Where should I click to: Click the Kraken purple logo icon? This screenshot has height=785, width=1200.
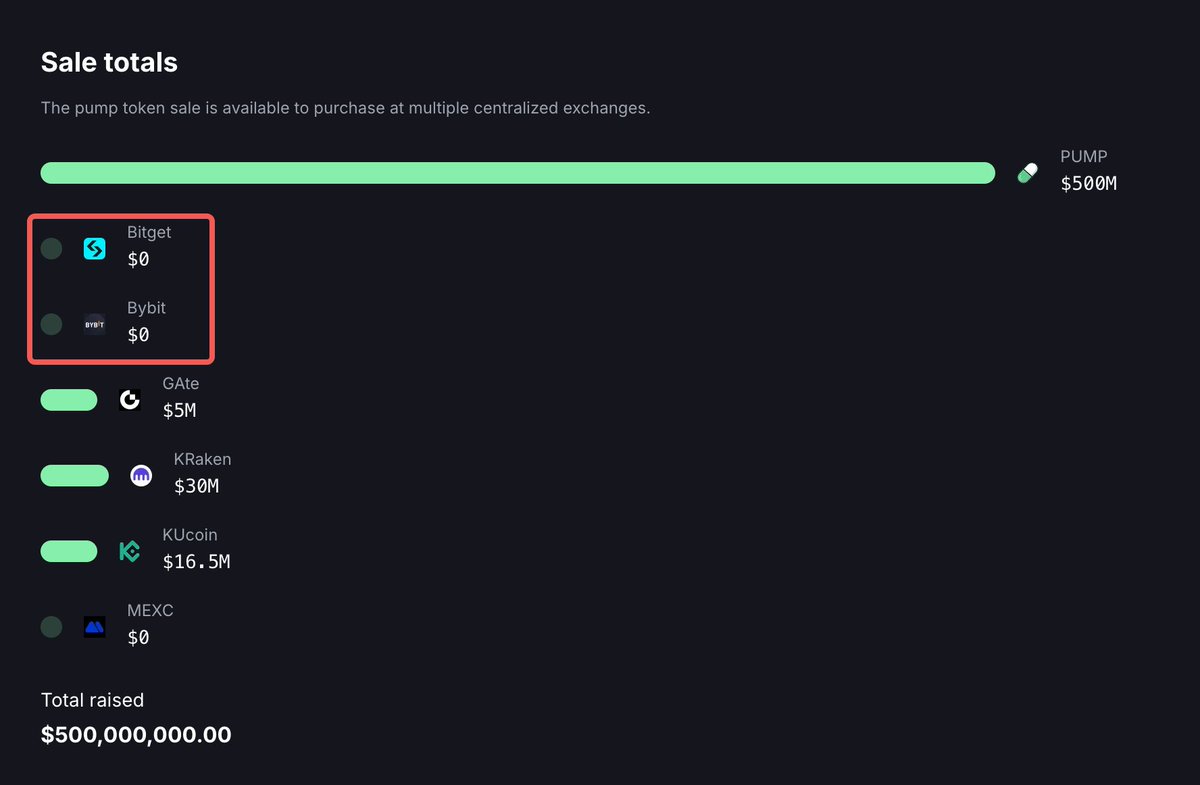coord(141,476)
